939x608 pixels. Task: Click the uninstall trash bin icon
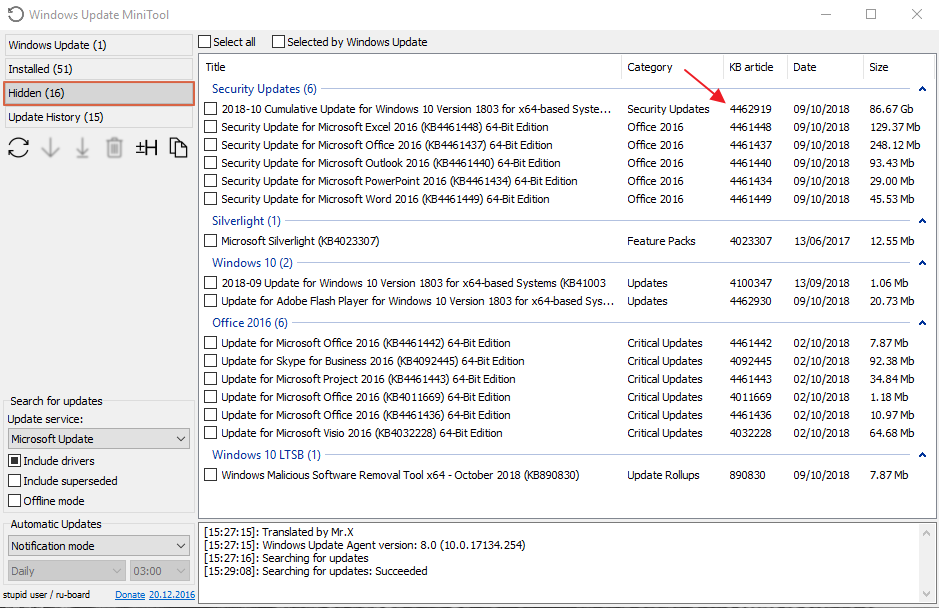[114, 147]
